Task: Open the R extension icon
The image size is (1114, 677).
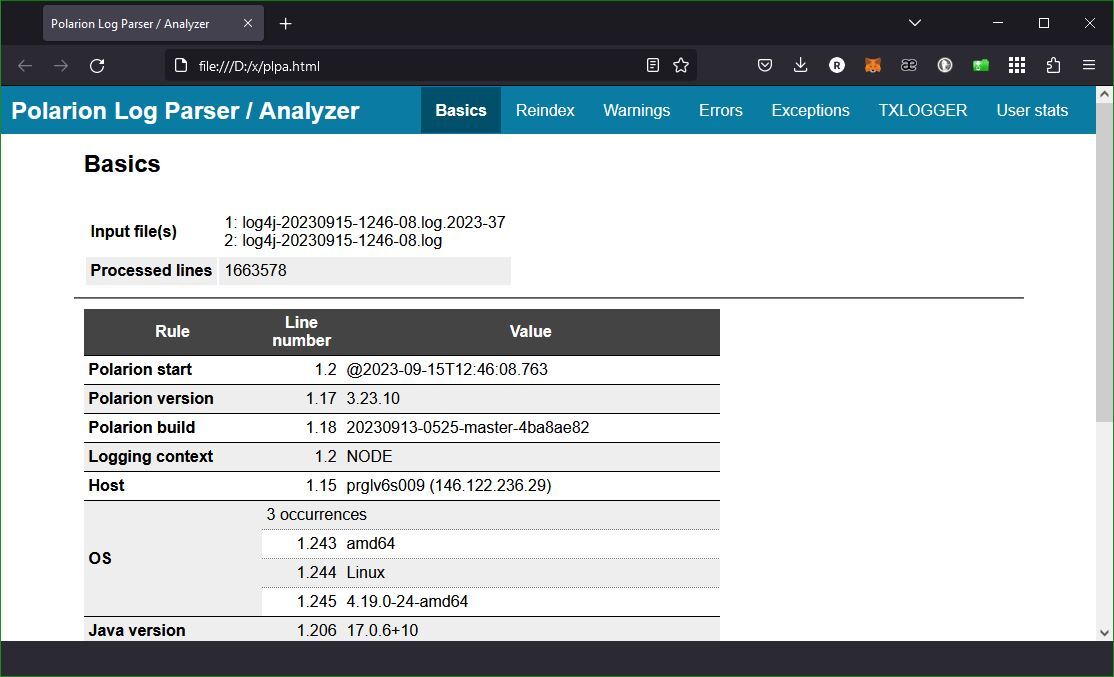Action: tap(837, 65)
